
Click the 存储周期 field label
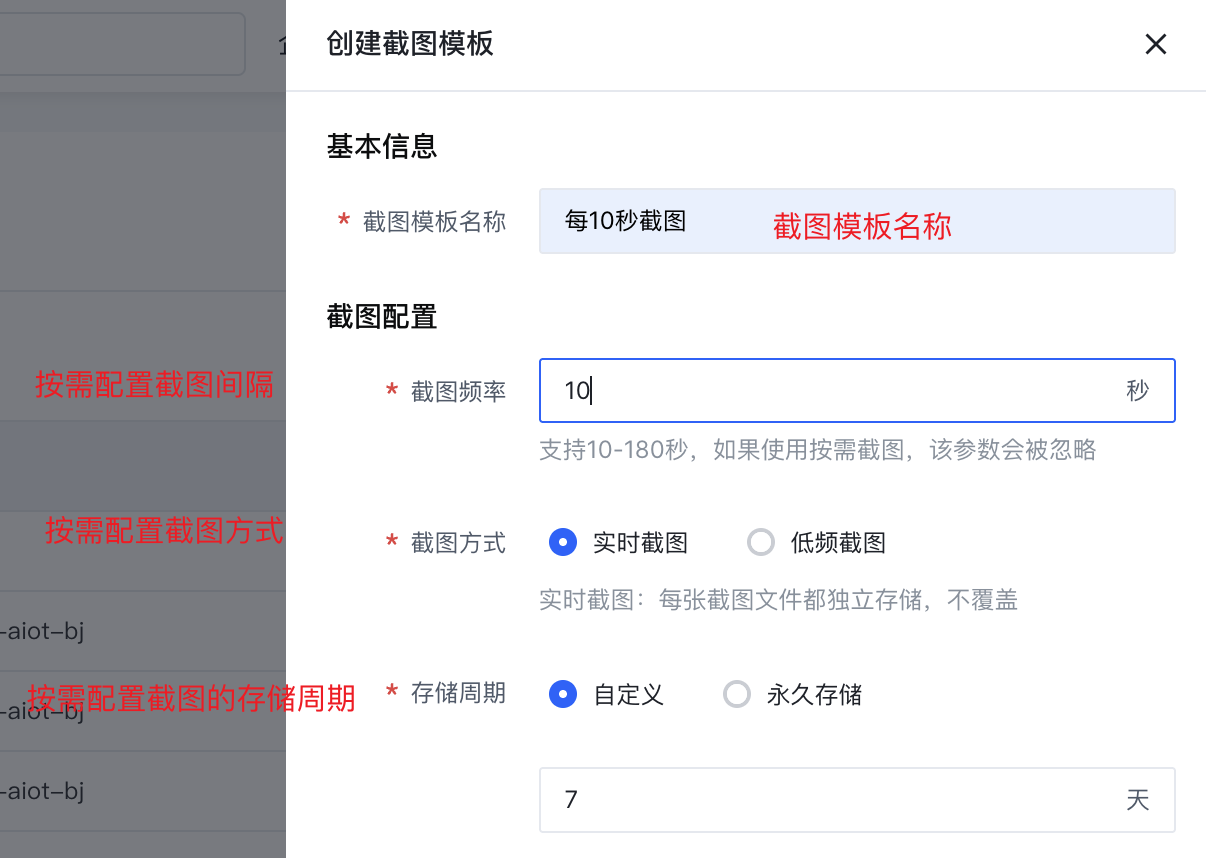pyautogui.click(x=458, y=693)
